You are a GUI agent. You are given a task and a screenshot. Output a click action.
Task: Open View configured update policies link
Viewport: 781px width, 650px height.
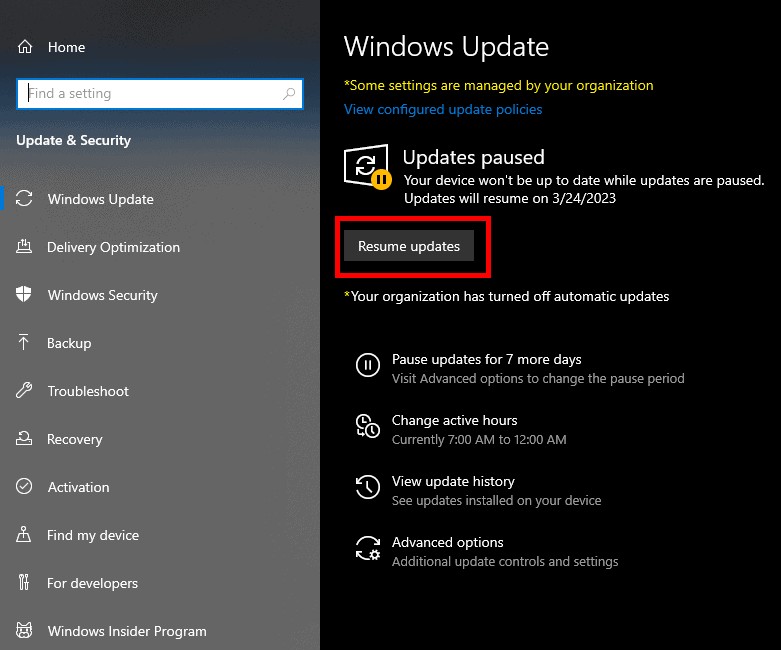click(443, 109)
